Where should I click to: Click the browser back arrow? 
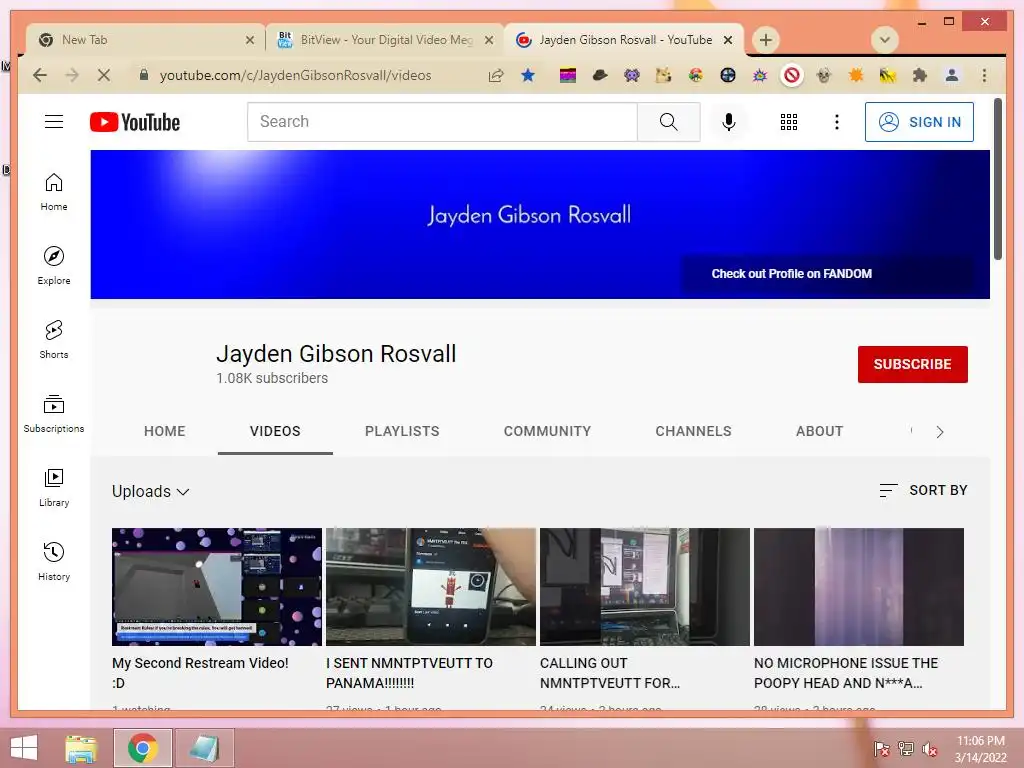tap(40, 75)
